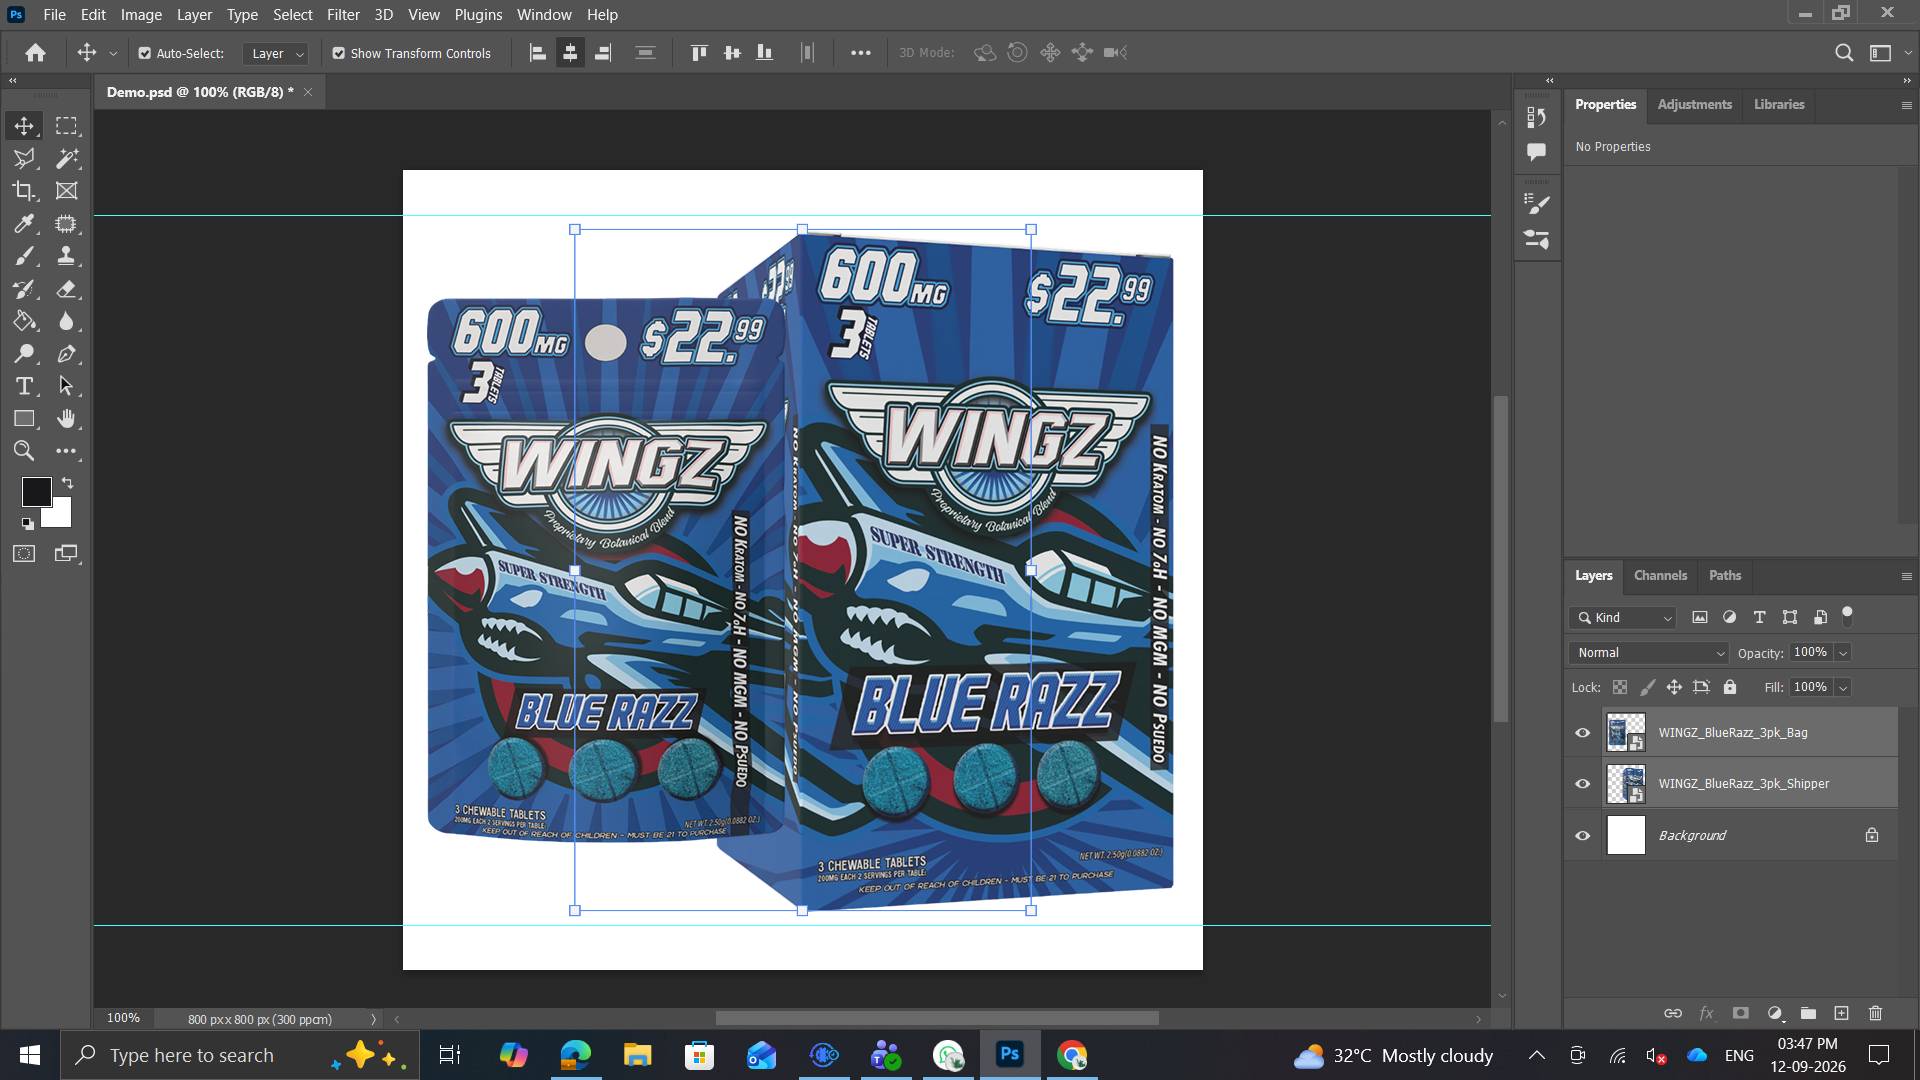1920x1080 pixels.
Task: Click the foreground color swatch
Action: point(36,491)
